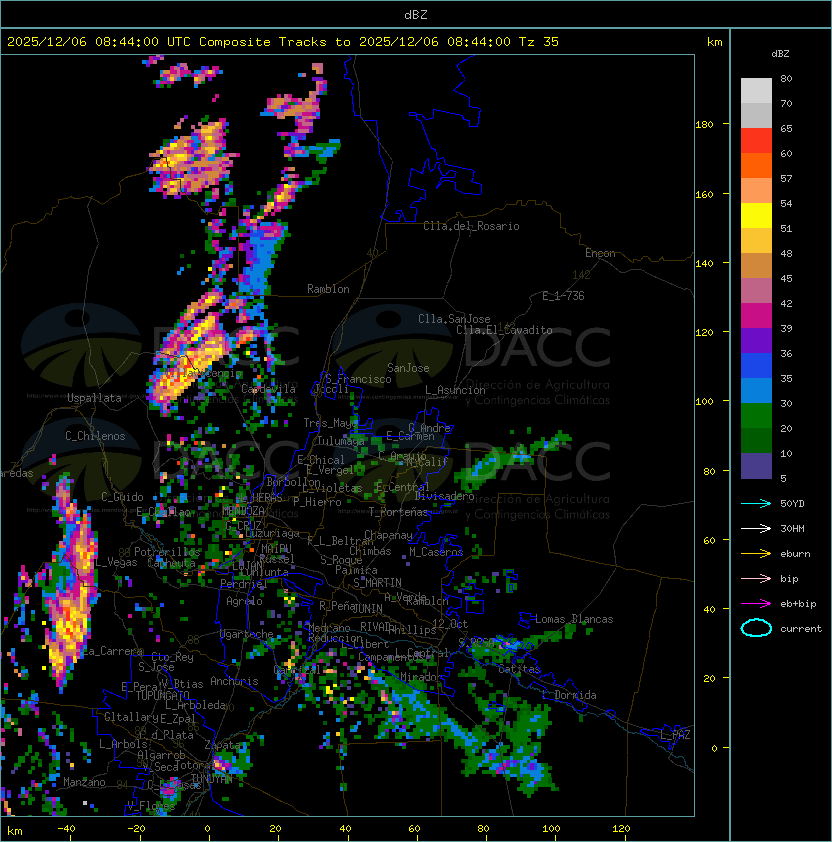Click the Zapata label
Screen dimensions: 832x842
pos(222,745)
